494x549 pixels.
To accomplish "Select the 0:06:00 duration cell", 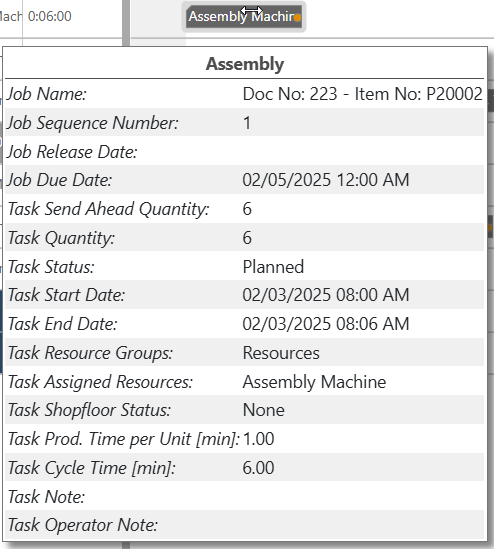I will (x=49, y=16).
